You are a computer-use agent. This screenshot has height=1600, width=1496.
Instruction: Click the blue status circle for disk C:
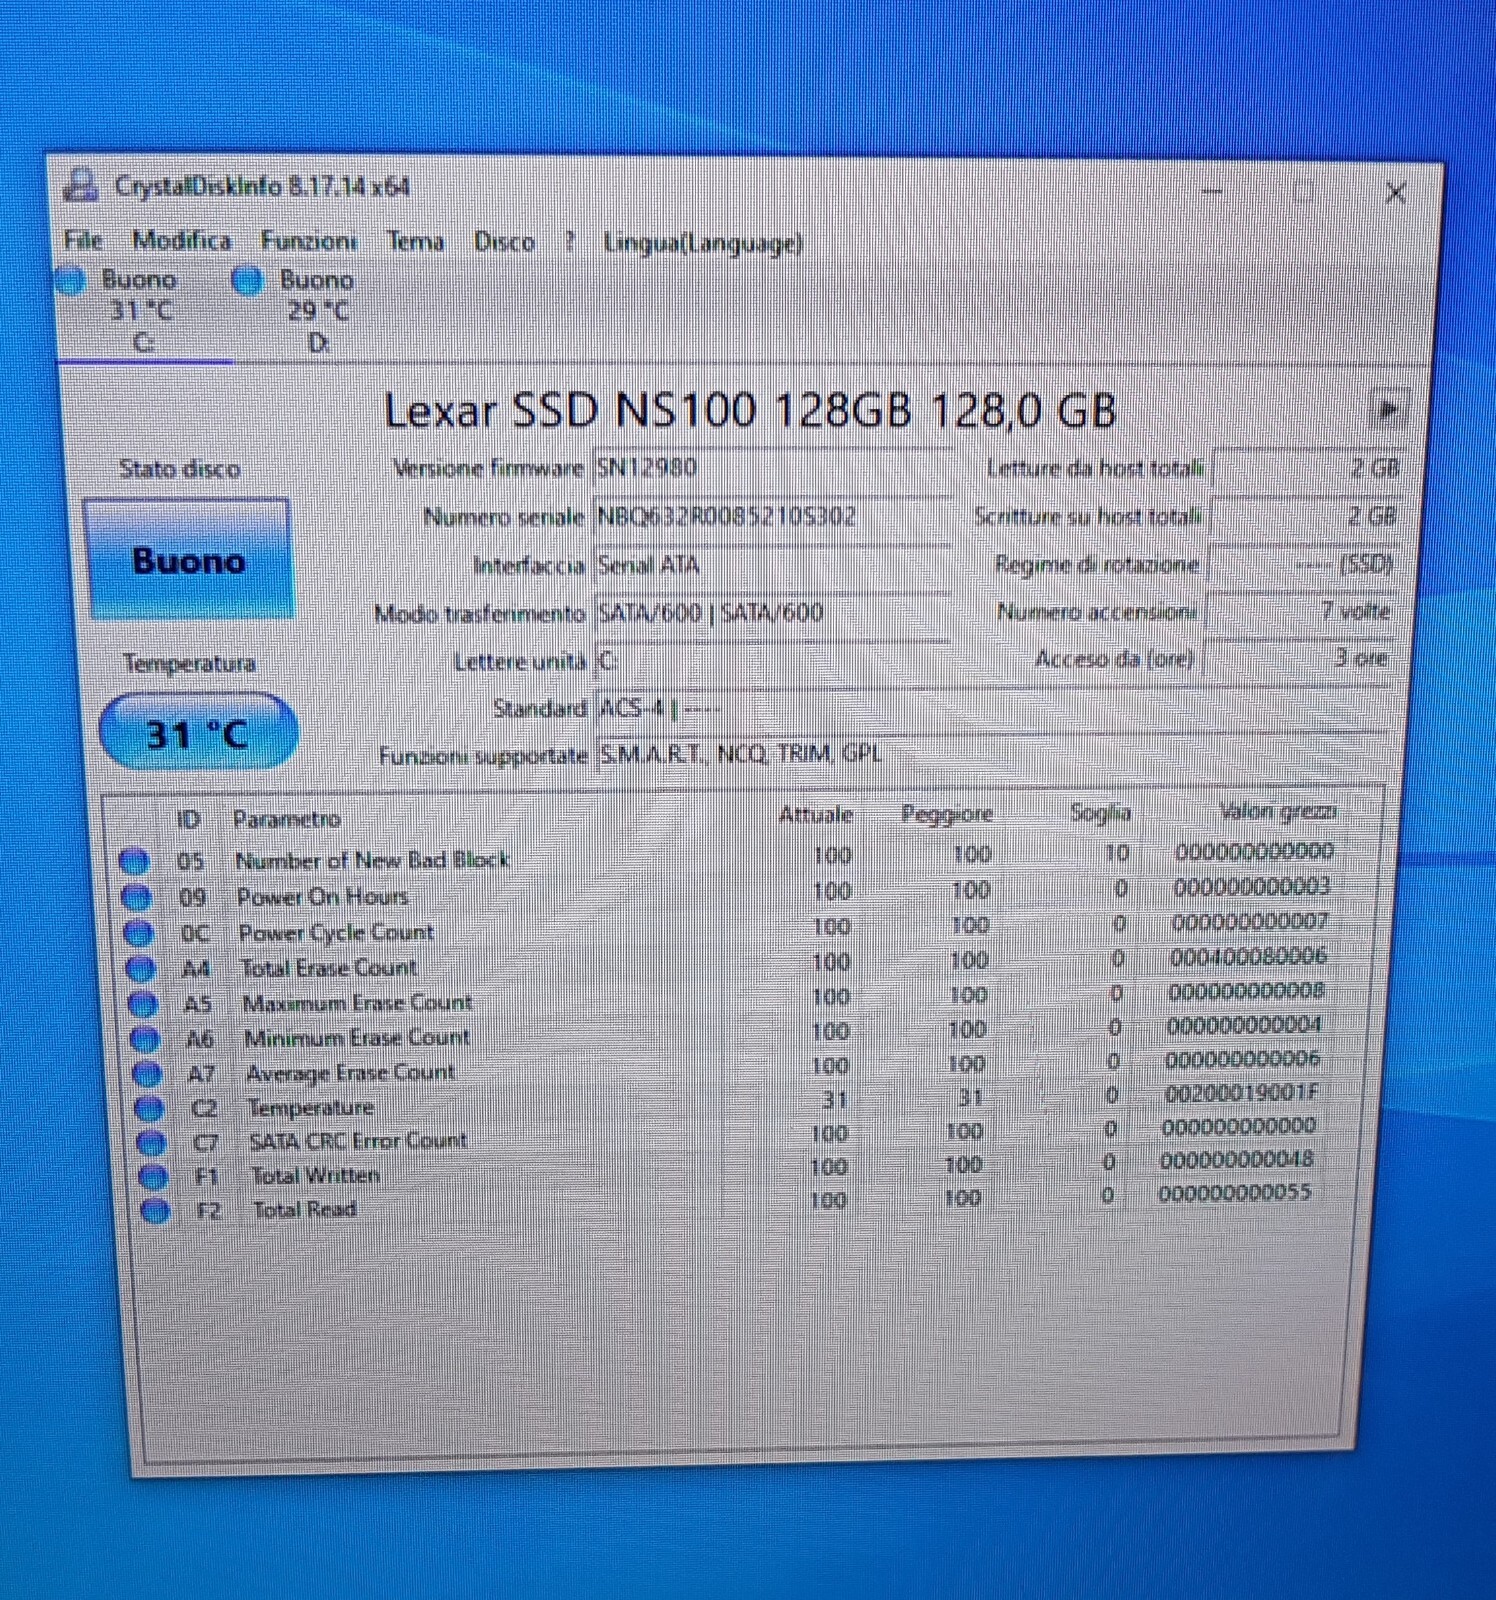pyautogui.click(x=72, y=280)
